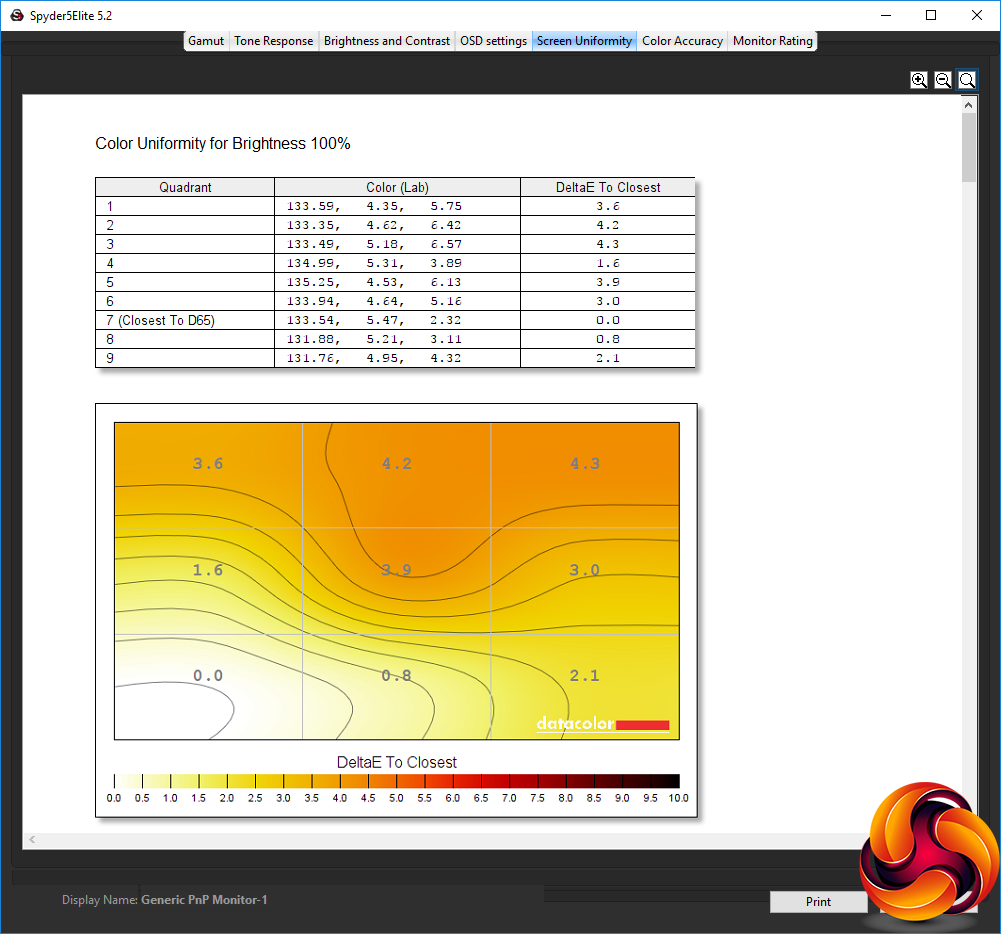Click the vertical scrollbar thumb

pyautogui.click(x=968, y=147)
